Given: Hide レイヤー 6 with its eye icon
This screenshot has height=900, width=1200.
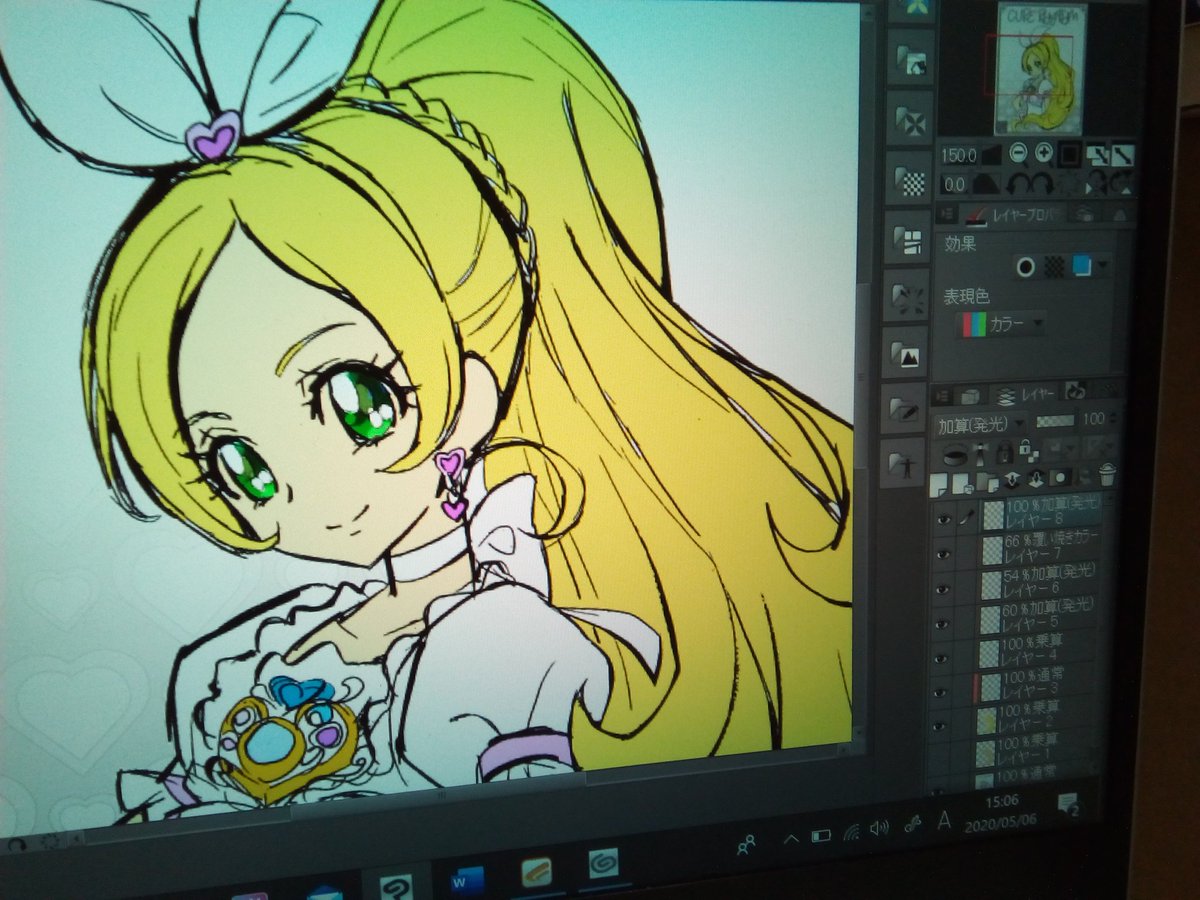Looking at the screenshot, I should coord(941,588).
